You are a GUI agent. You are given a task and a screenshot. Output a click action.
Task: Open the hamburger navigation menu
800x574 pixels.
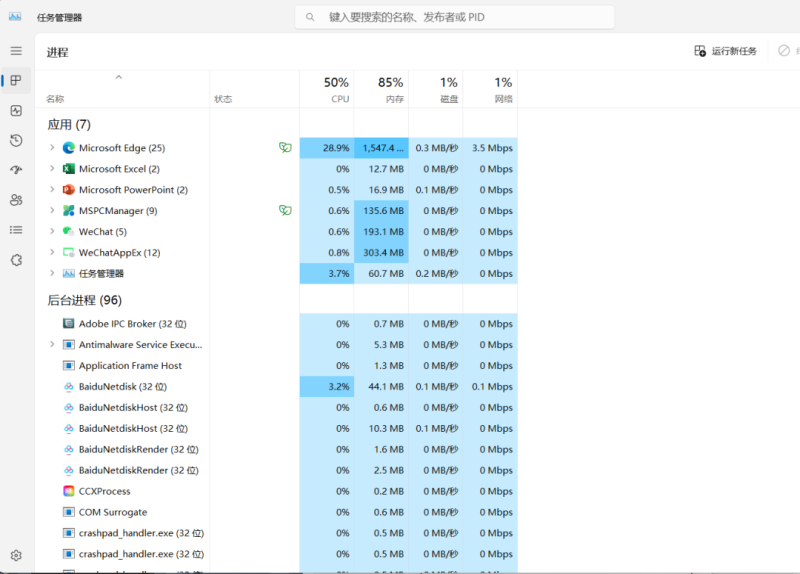click(16, 51)
